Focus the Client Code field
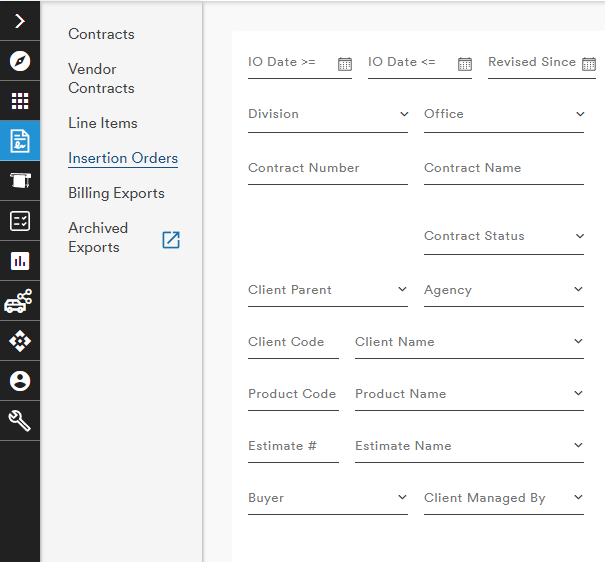This screenshot has width=605, height=562. 294,344
